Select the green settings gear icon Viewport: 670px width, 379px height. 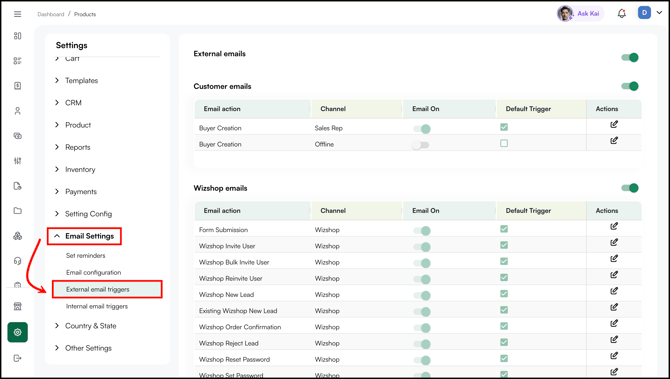coord(18,332)
